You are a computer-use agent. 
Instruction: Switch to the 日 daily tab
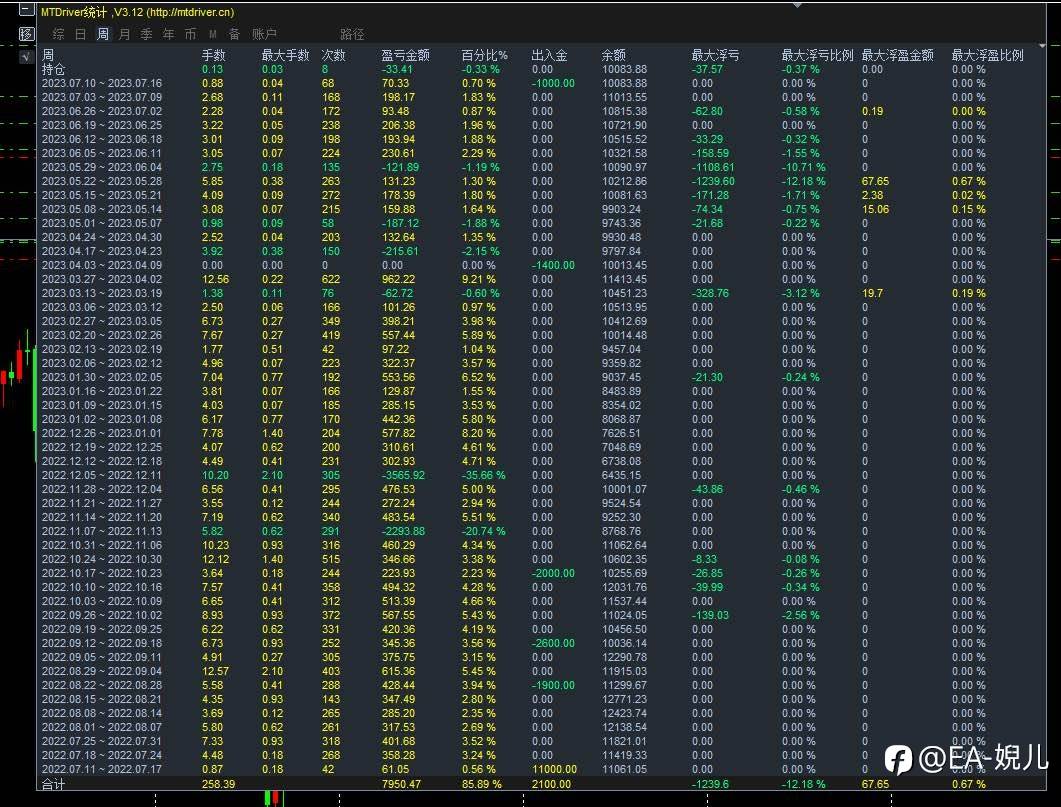(81, 34)
